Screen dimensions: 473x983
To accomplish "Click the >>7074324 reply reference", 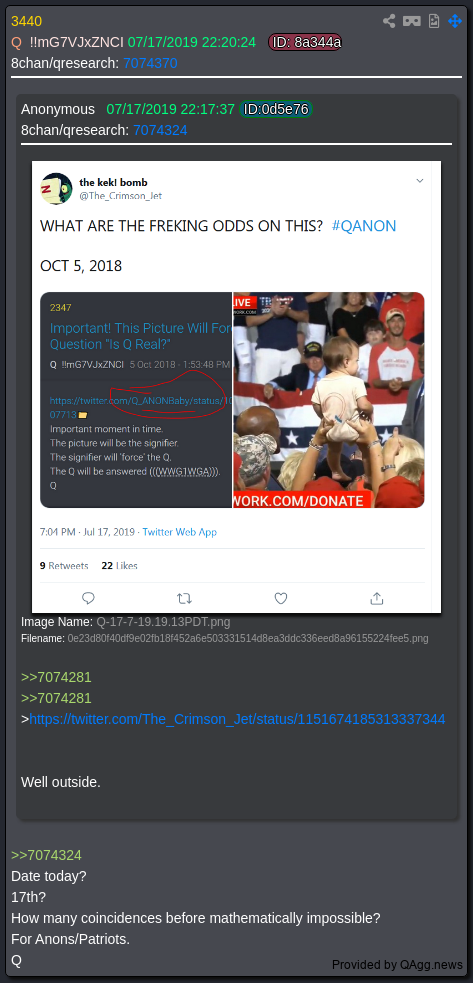I will tap(46, 855).
